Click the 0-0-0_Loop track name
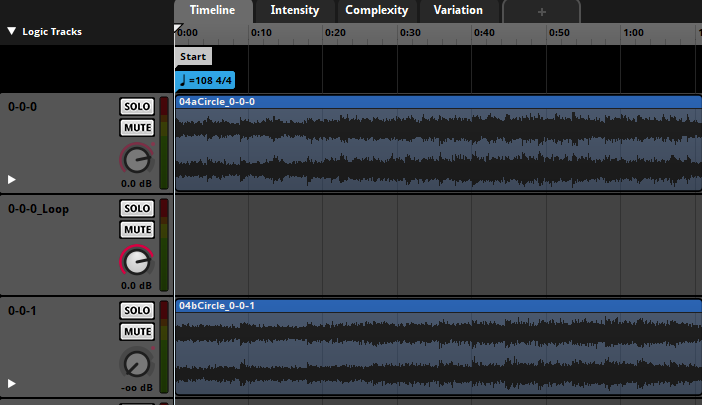The image size is (702, 405). coord(38,209)
